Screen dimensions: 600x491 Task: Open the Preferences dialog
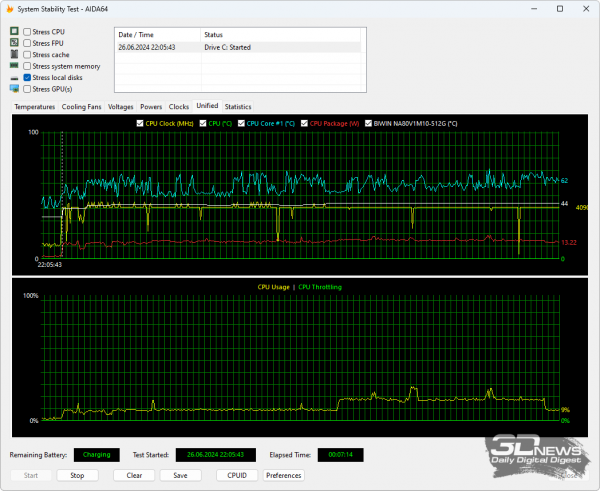[284, 475]
